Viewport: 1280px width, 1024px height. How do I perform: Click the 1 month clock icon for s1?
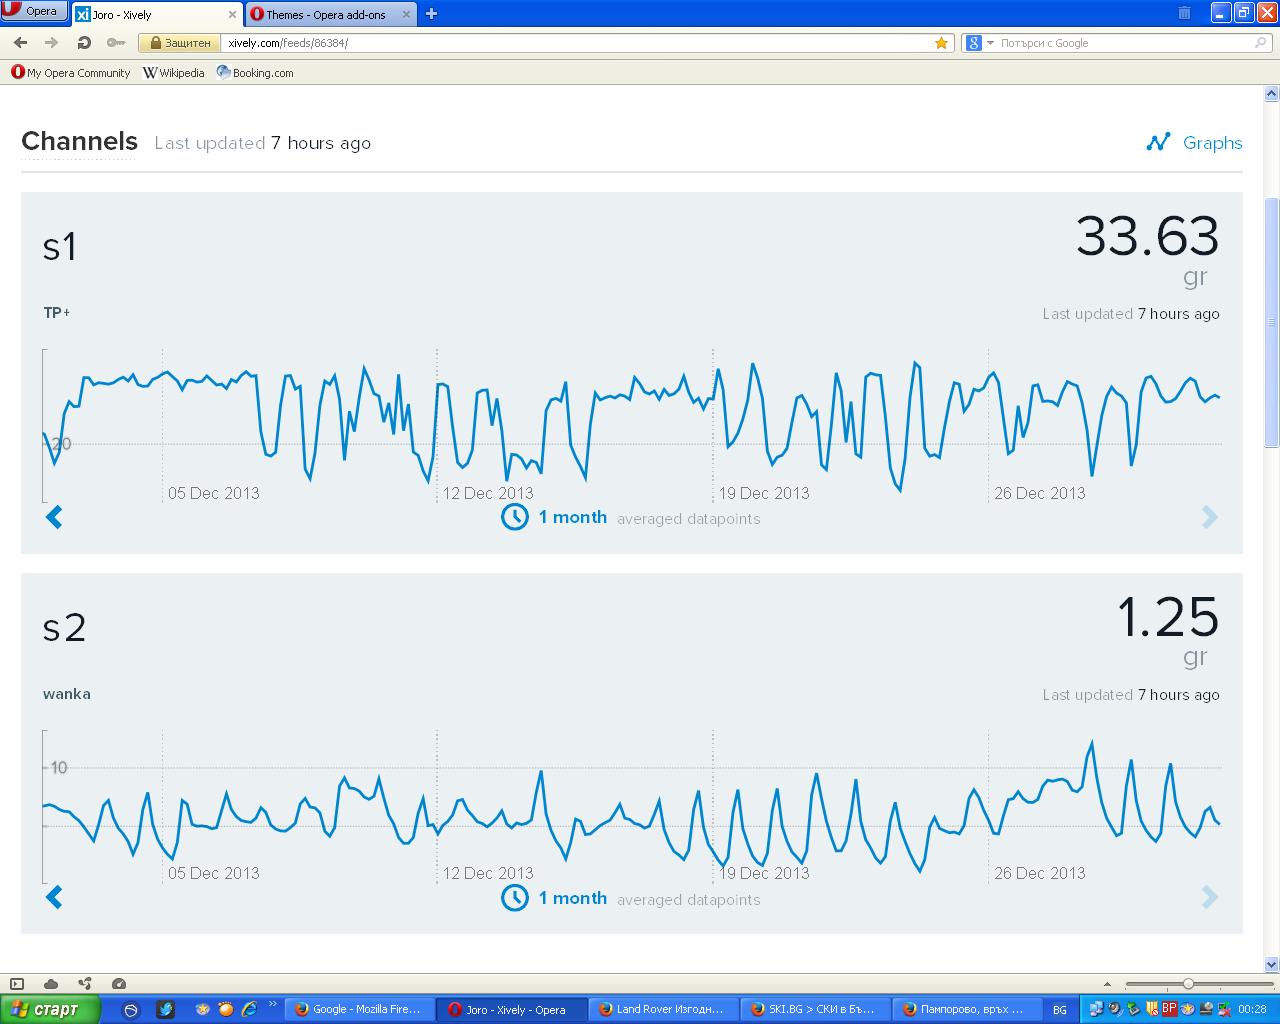(x=514, y=517)
